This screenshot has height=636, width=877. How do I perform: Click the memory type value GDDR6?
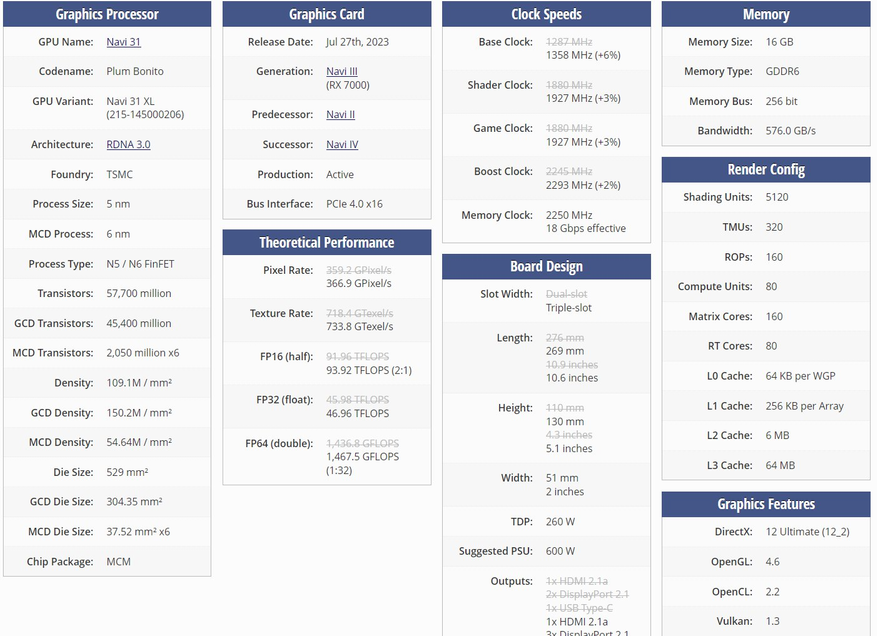[782, 72]
